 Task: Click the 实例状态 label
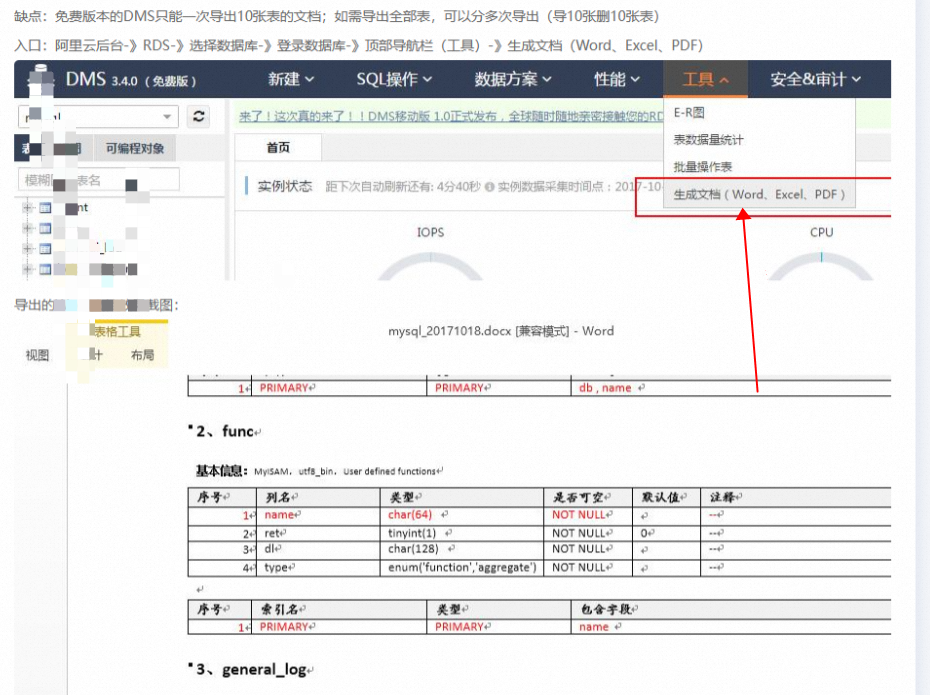click(285, 186)
